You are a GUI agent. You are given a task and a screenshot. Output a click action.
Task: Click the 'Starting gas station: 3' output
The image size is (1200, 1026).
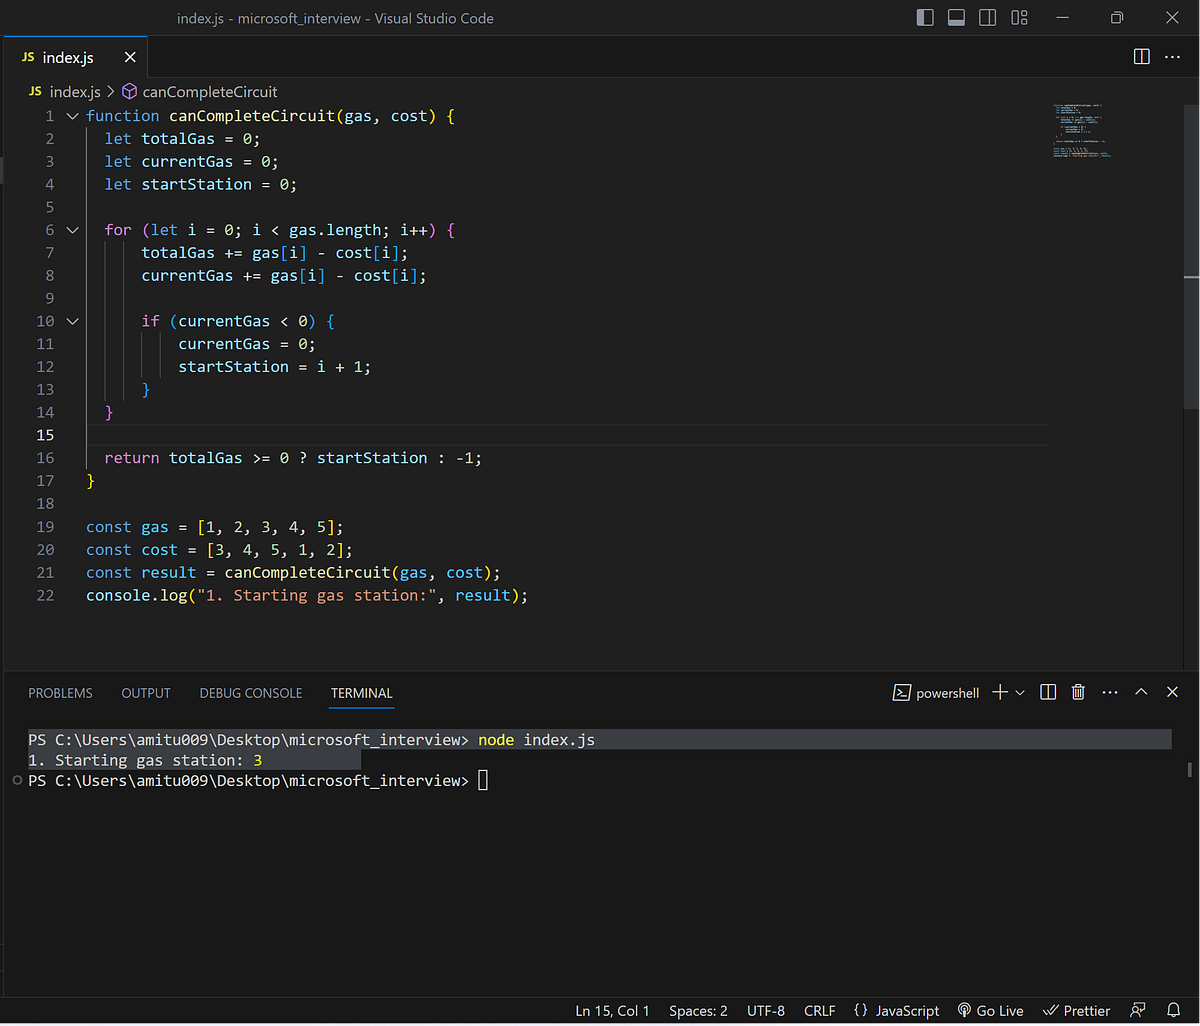point(145,760)
